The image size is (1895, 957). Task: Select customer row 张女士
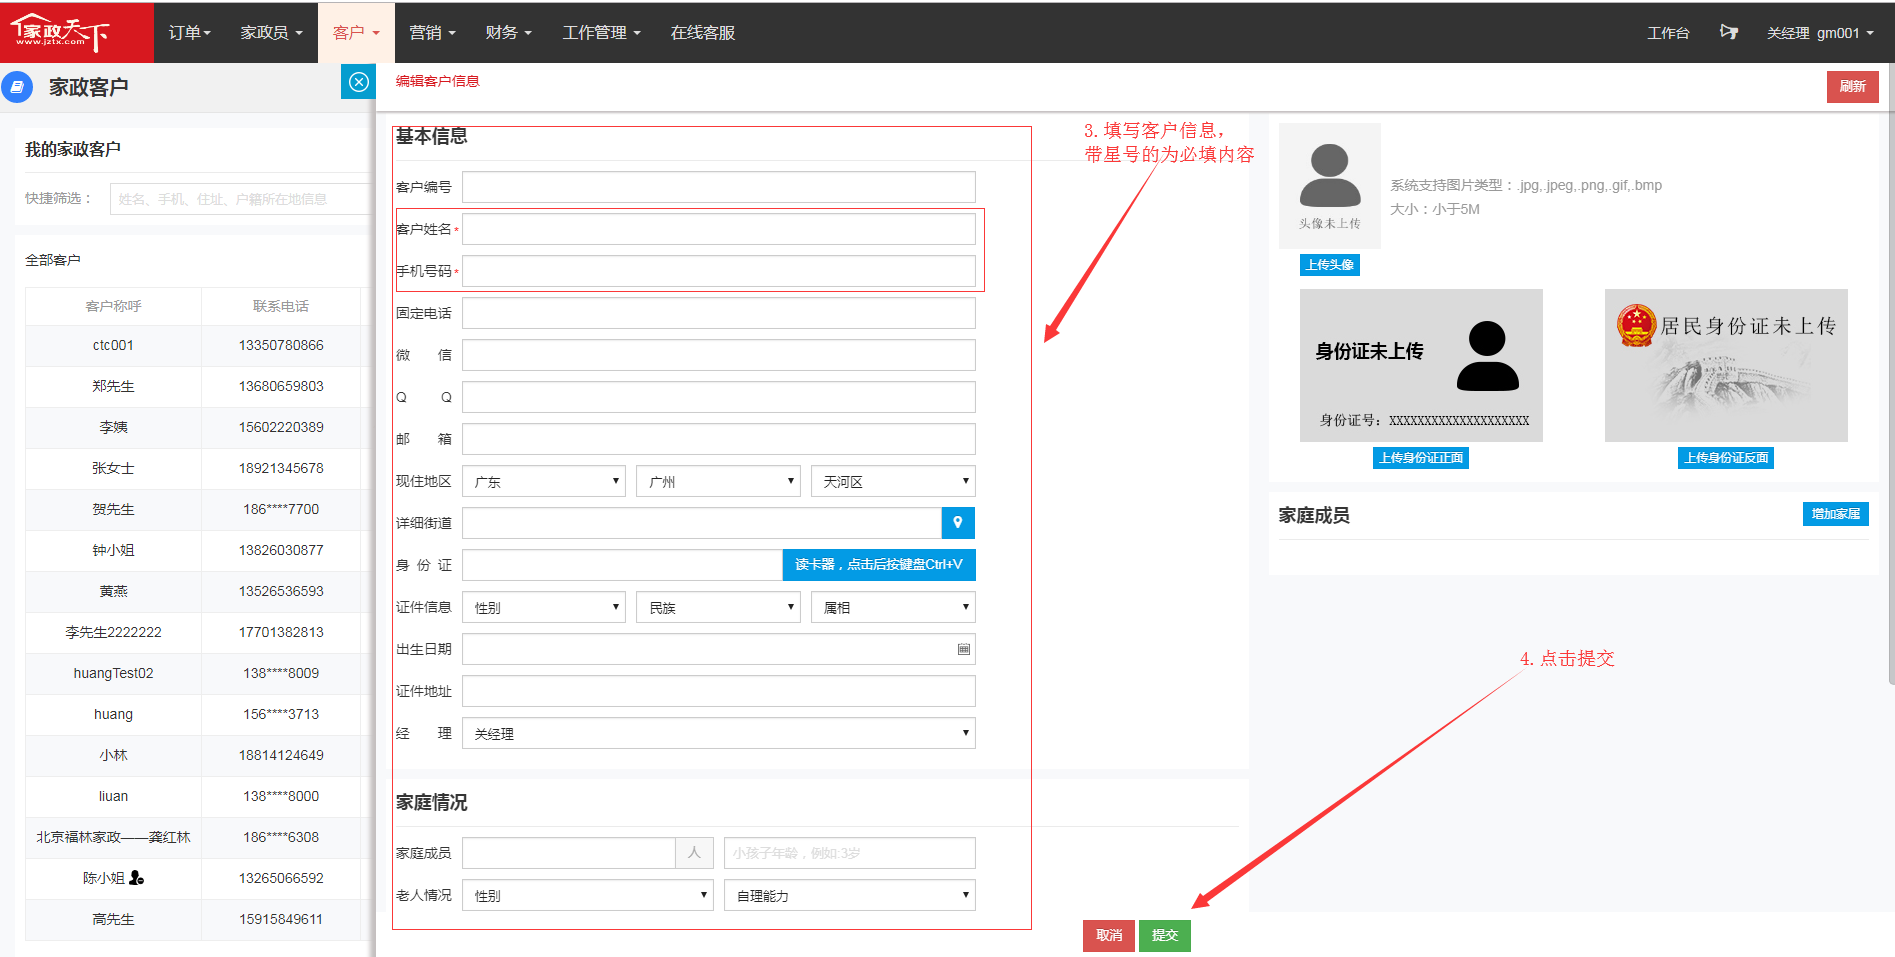click(198, 468)
